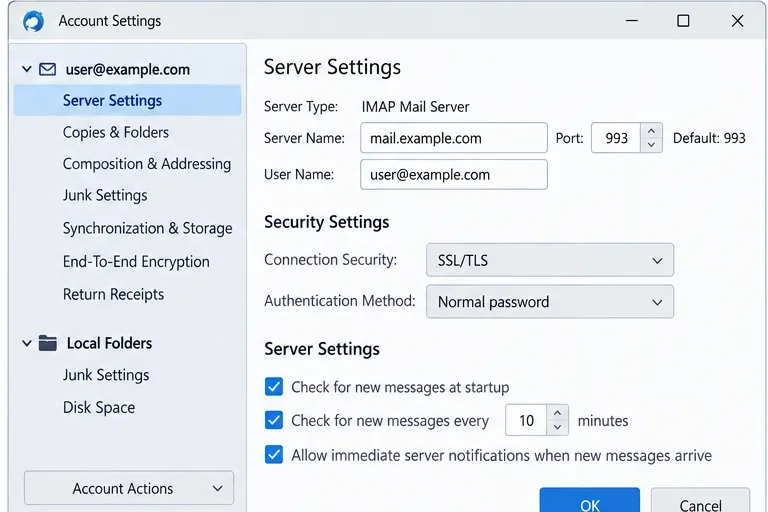The width and height of the screenshot is (768, 512).
Task: Click the Port number field
Action: [x=616, y=138]
